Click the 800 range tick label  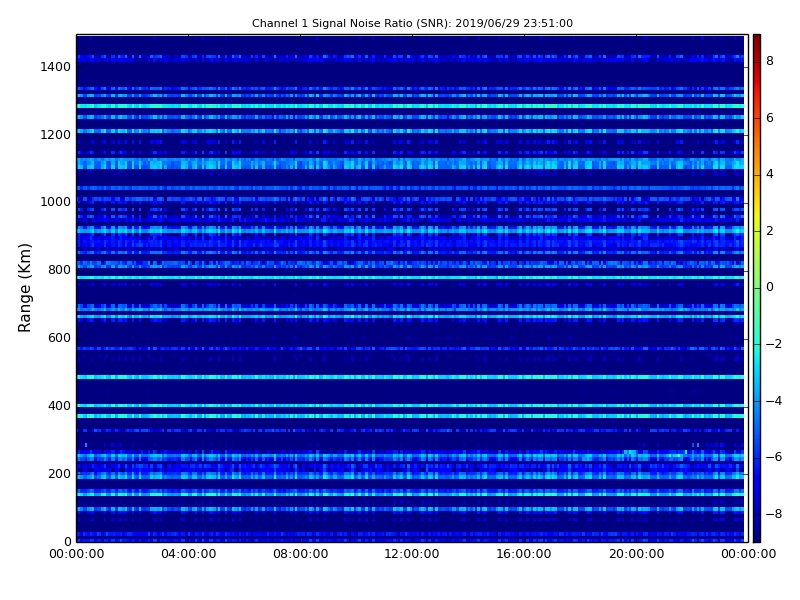[59, 270]
